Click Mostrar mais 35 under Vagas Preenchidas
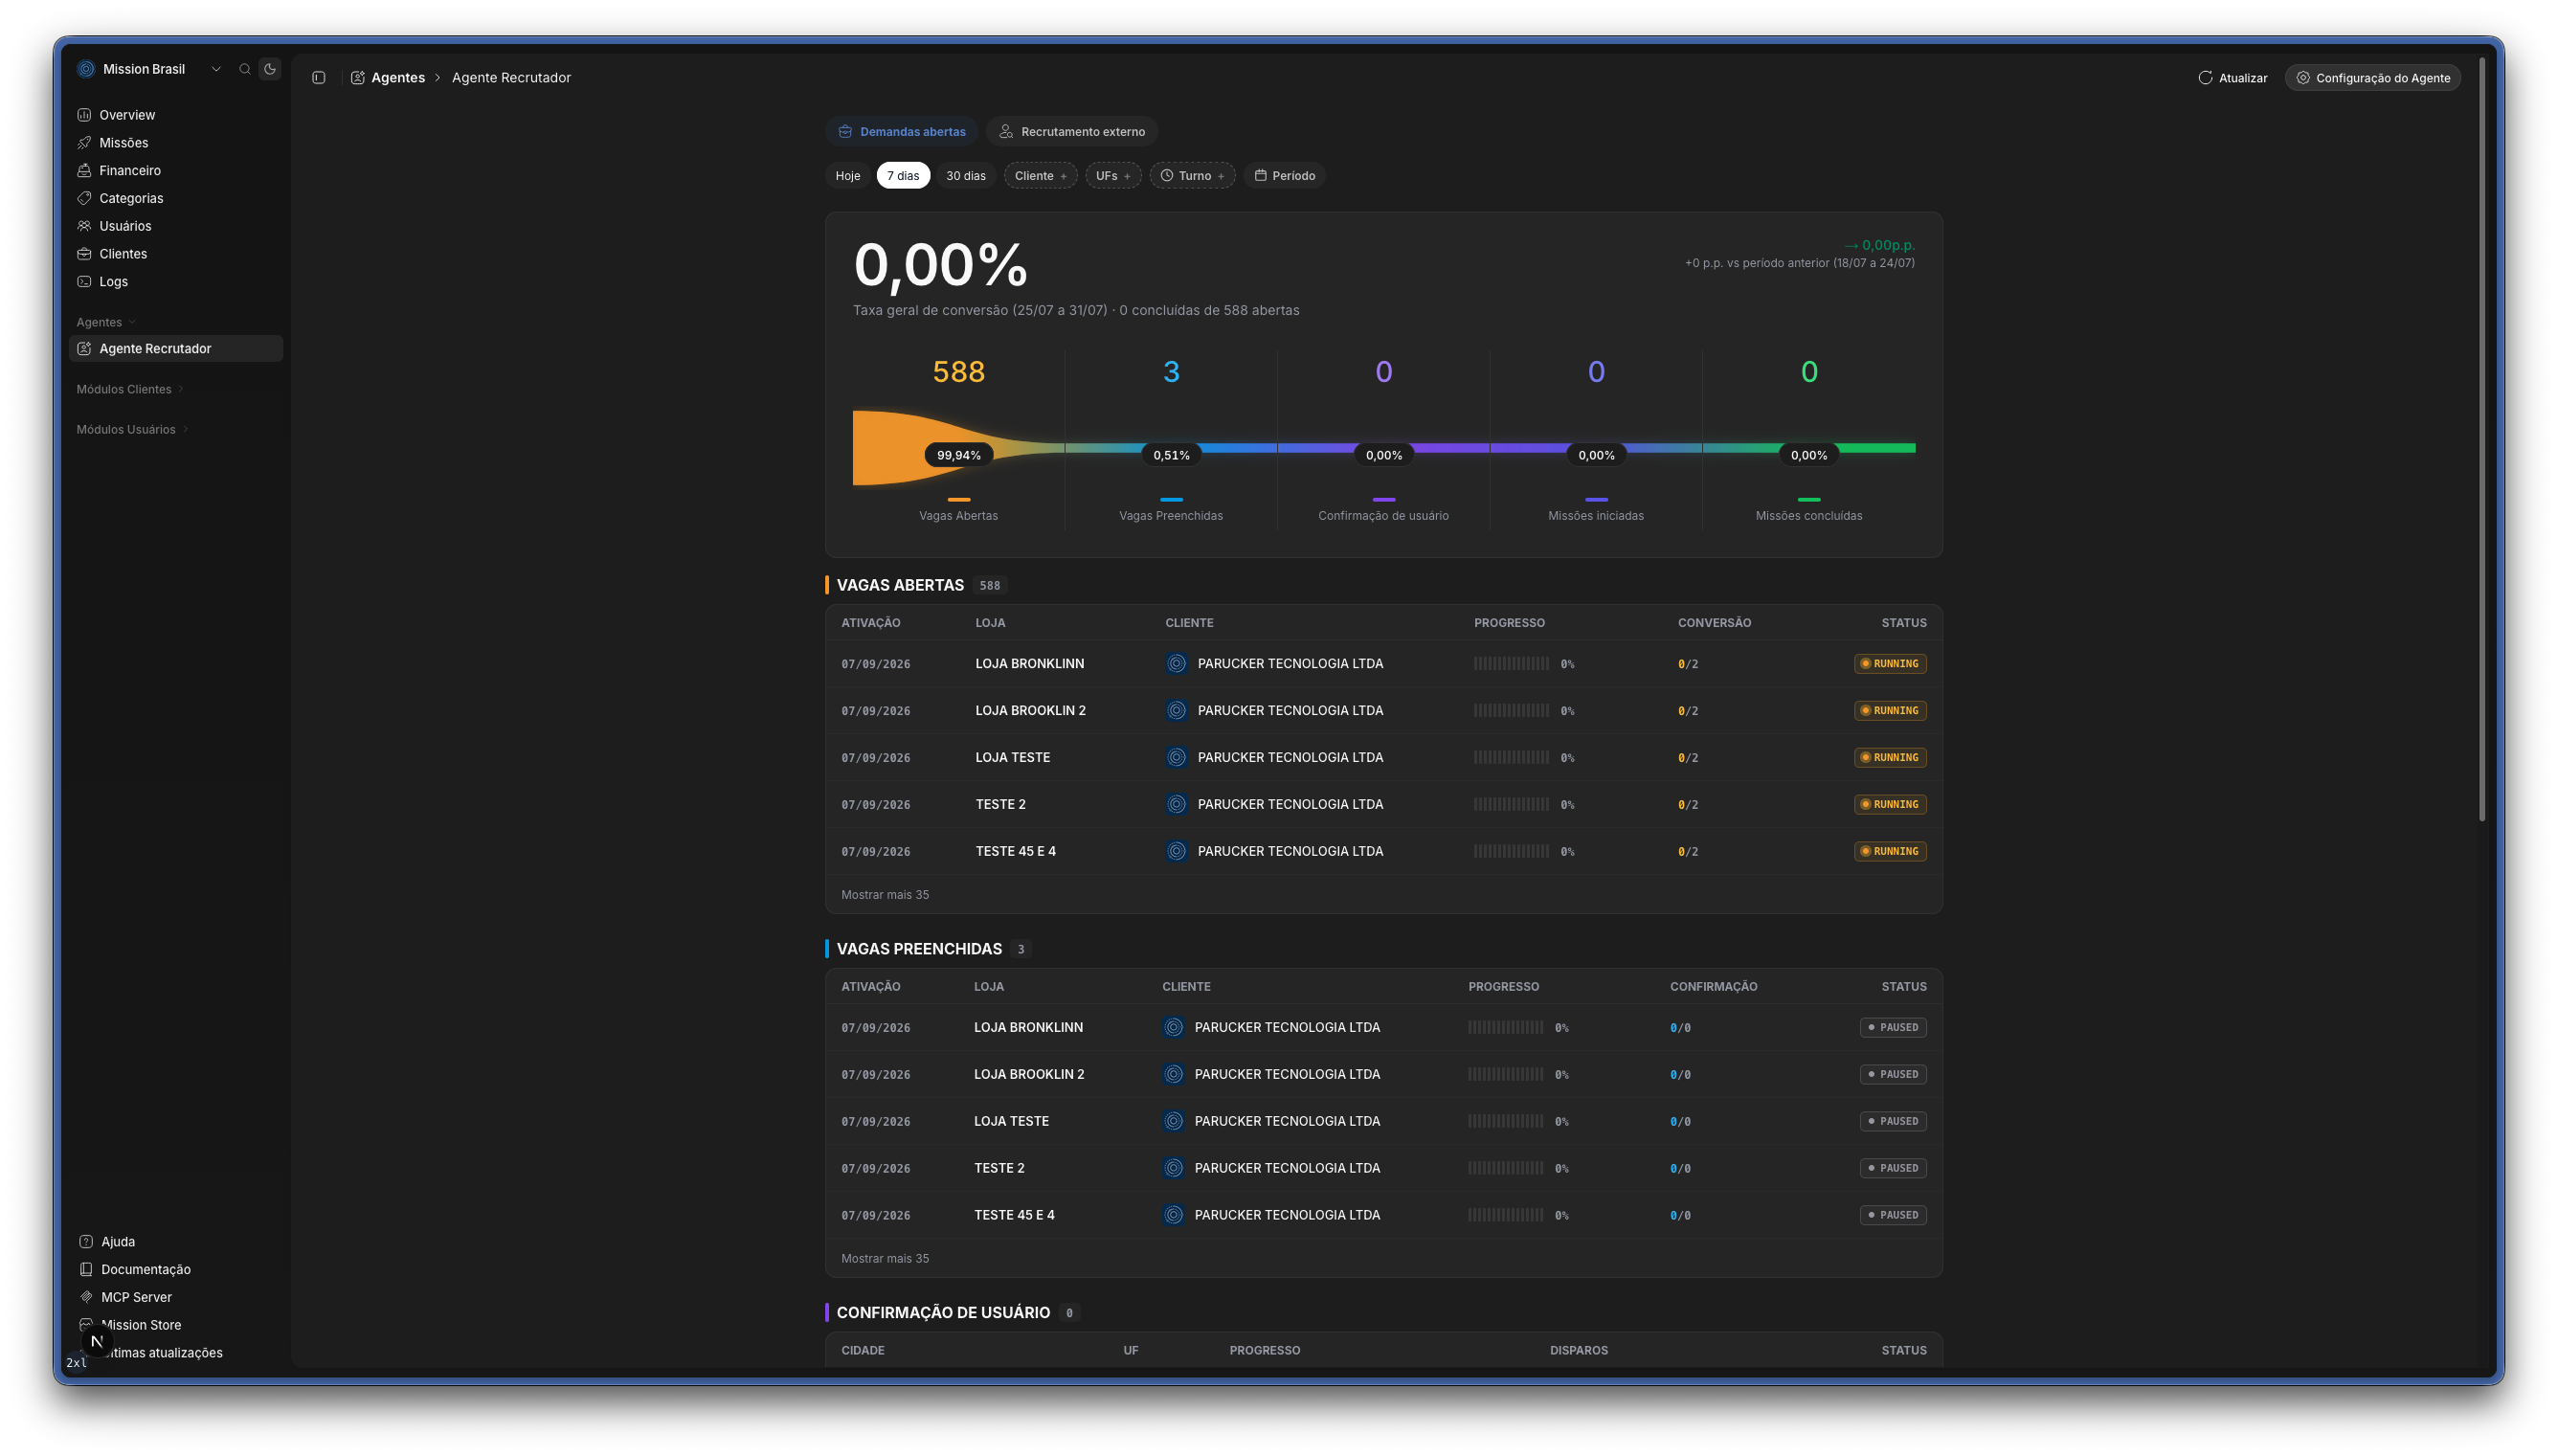The width and height of the screenshot is (2558, 1456). pyautogui.click(x=885, y=1259)
